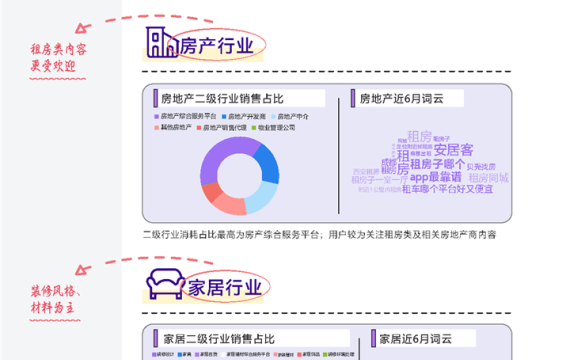Select the light blue 房地产中介 legend entry
The width and height of the screenshot is (570, 360).
click(x=290, y=116)
